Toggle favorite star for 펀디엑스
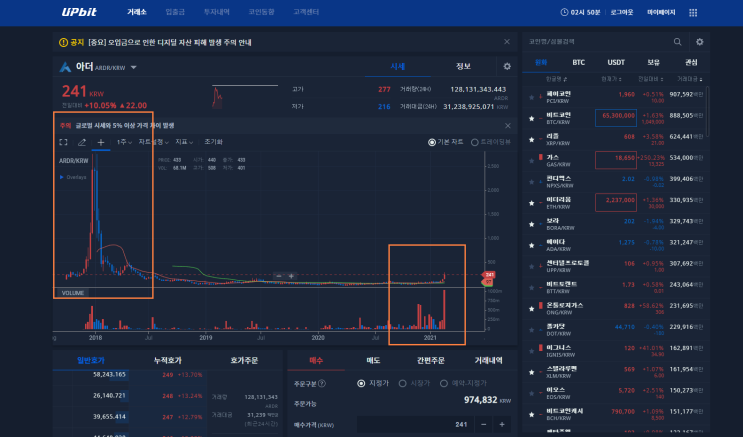Image resolution: width=743 pixels, height=437 pixels. tap(531, 182)
